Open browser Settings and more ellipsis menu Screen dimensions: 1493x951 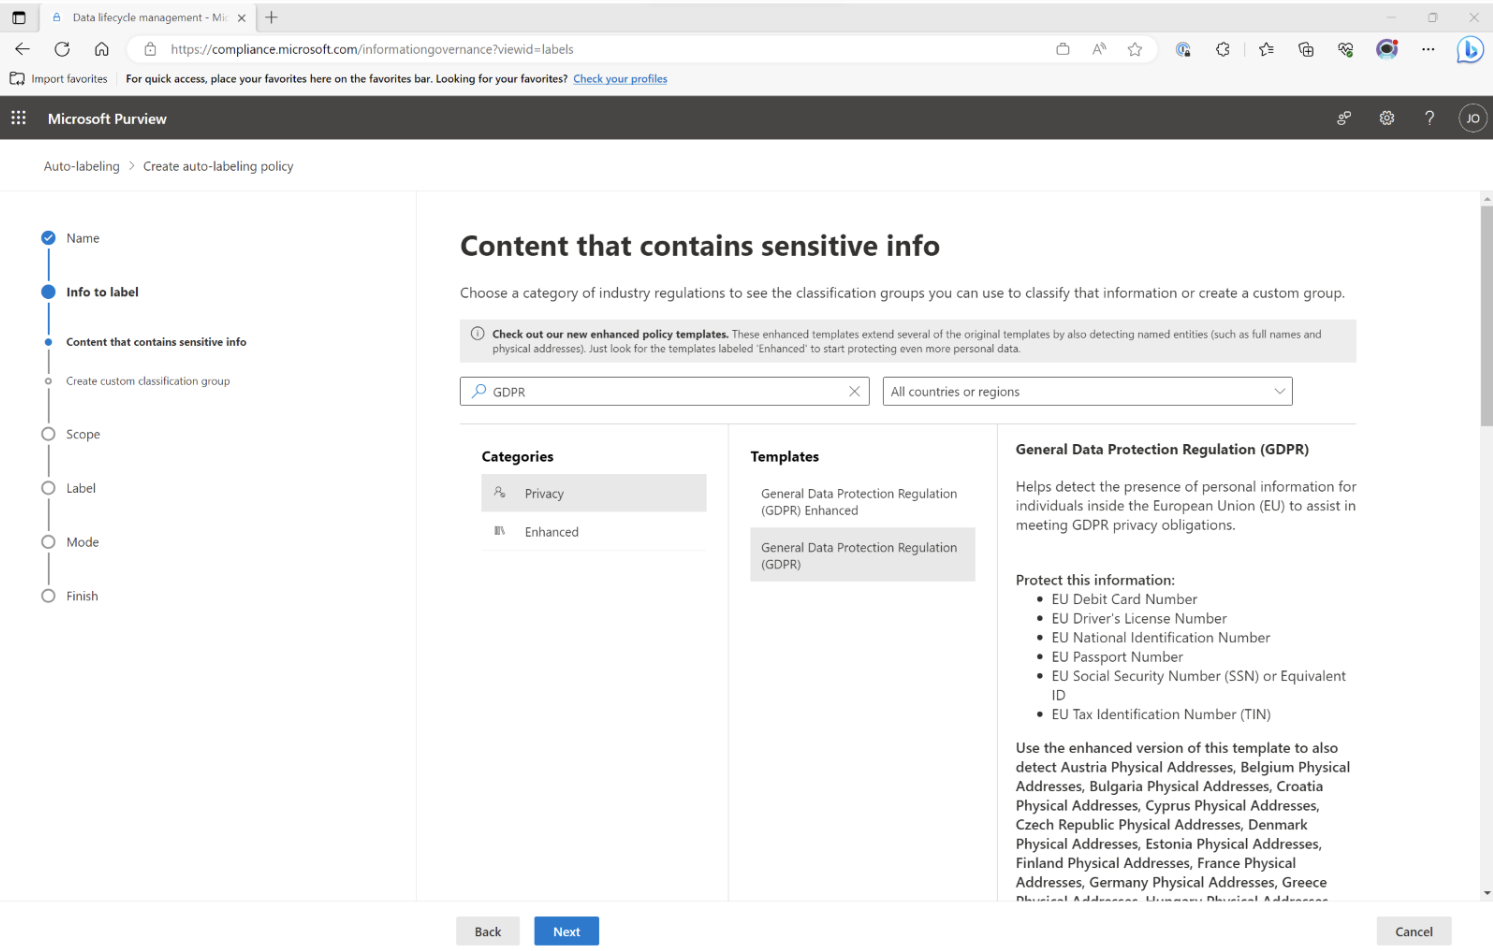point(1428,49)
